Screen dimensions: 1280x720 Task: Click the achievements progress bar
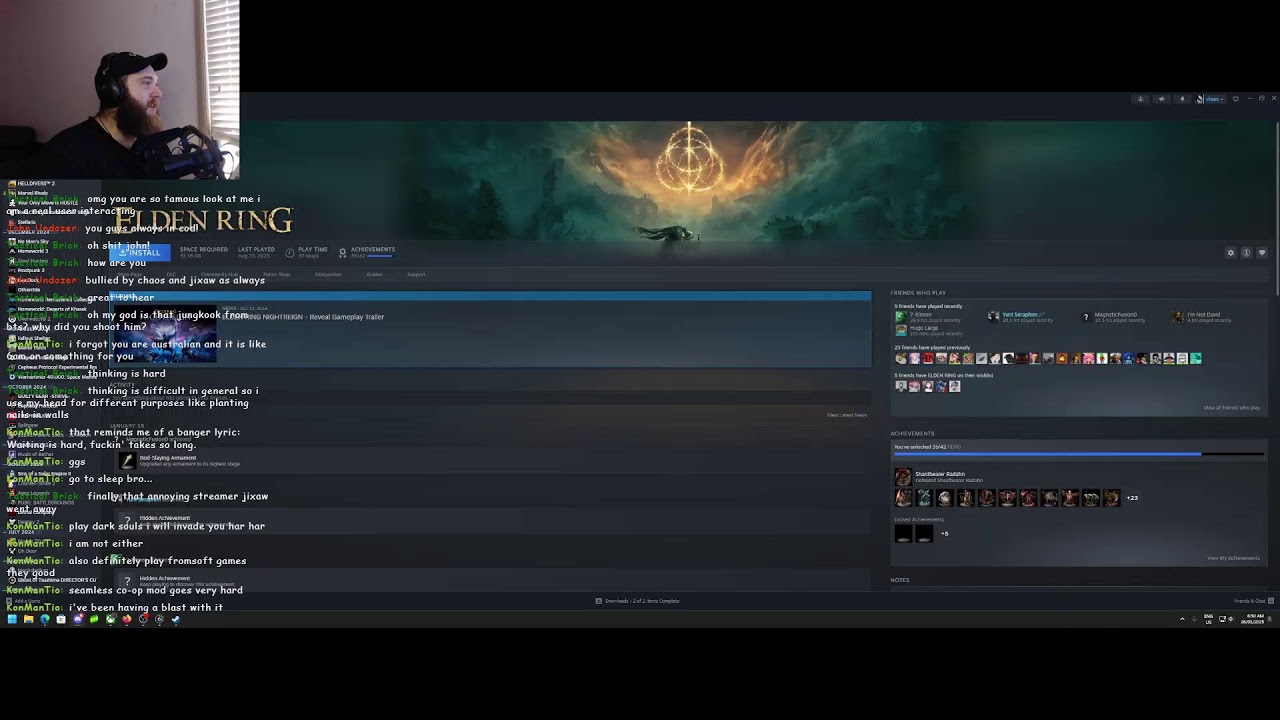click(1078, 454)
